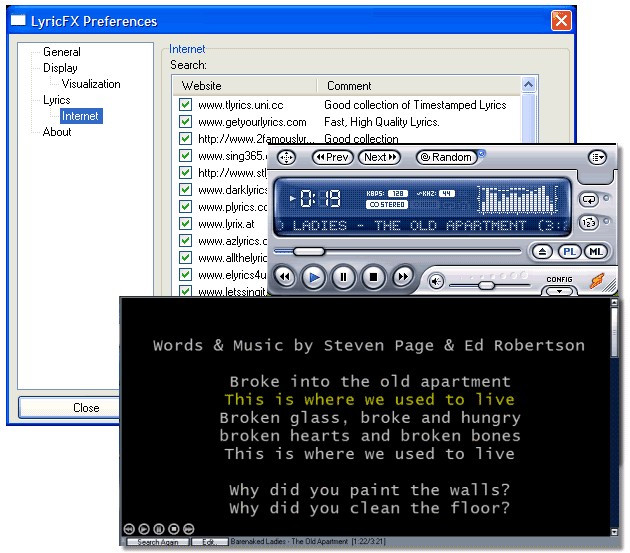
Task: Click the Next button in Winamp
Action: 380,157
